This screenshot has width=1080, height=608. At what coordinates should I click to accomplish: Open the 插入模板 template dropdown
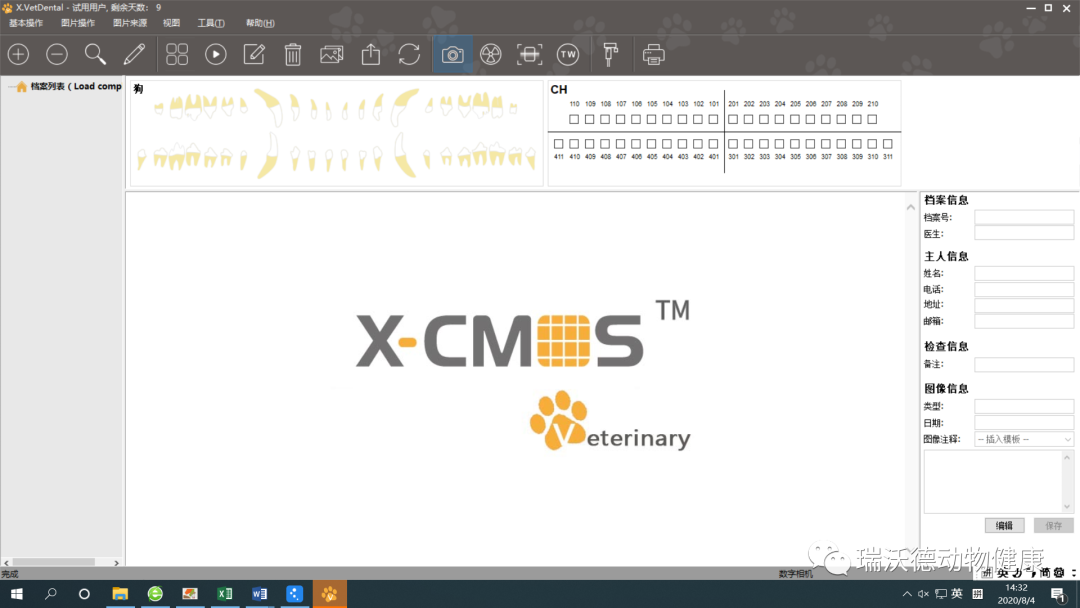pos(1024,439)
